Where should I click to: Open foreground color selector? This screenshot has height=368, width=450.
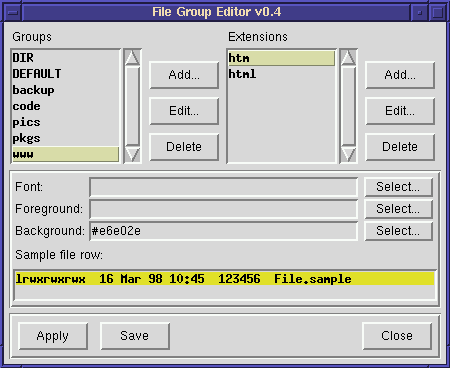point(398,209)
